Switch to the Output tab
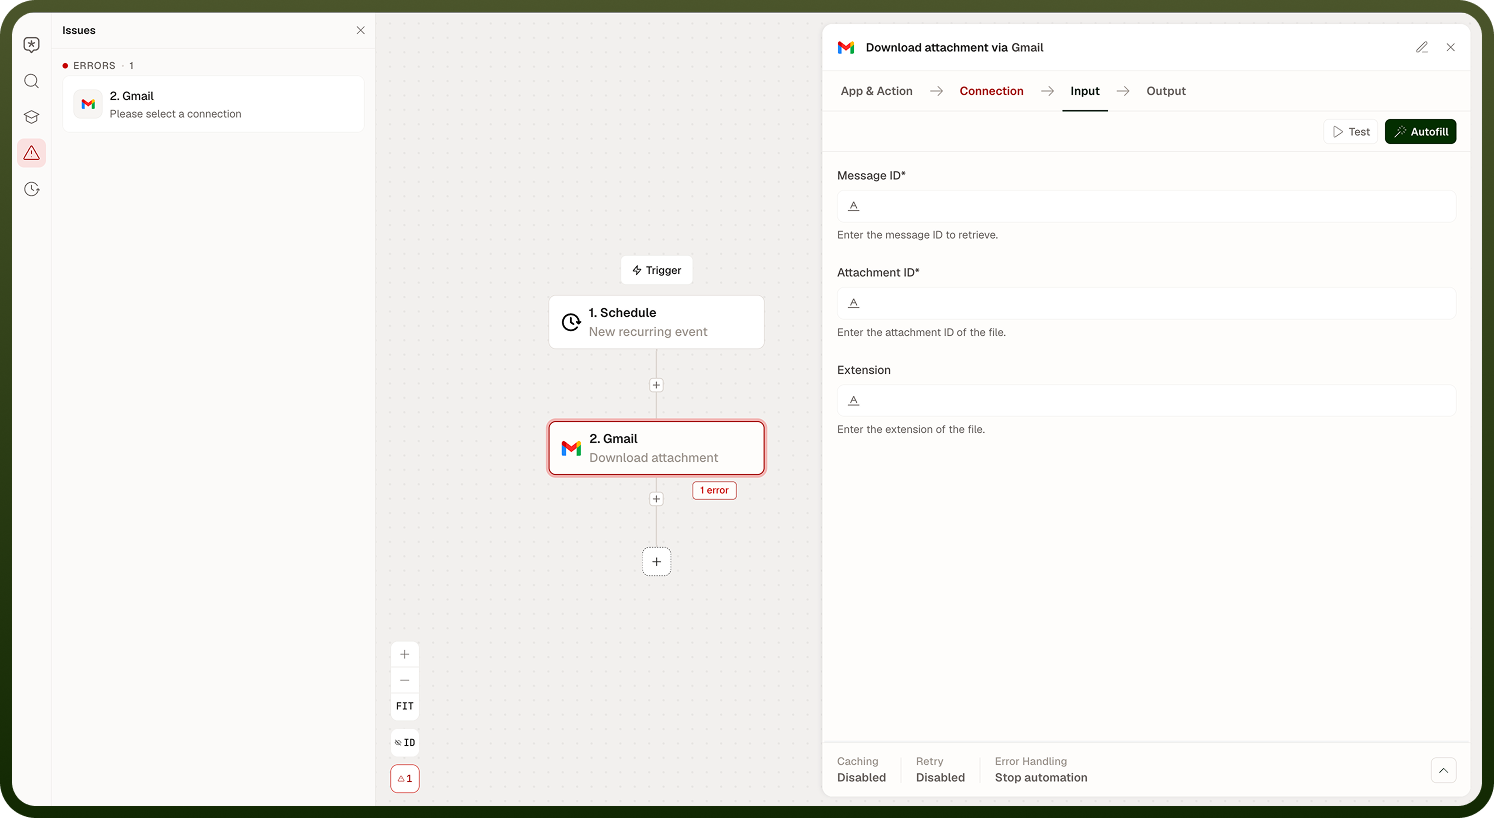 pyautogui.click(x=1166, y=91)
